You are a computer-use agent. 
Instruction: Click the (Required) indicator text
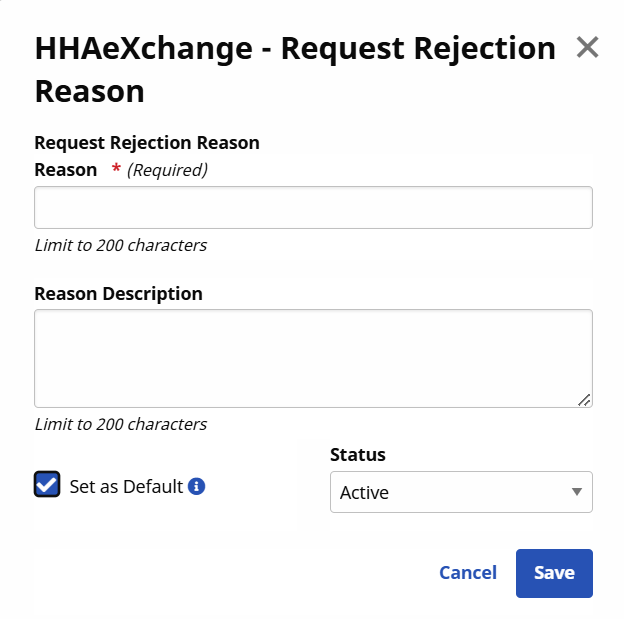tap(167, 170)
